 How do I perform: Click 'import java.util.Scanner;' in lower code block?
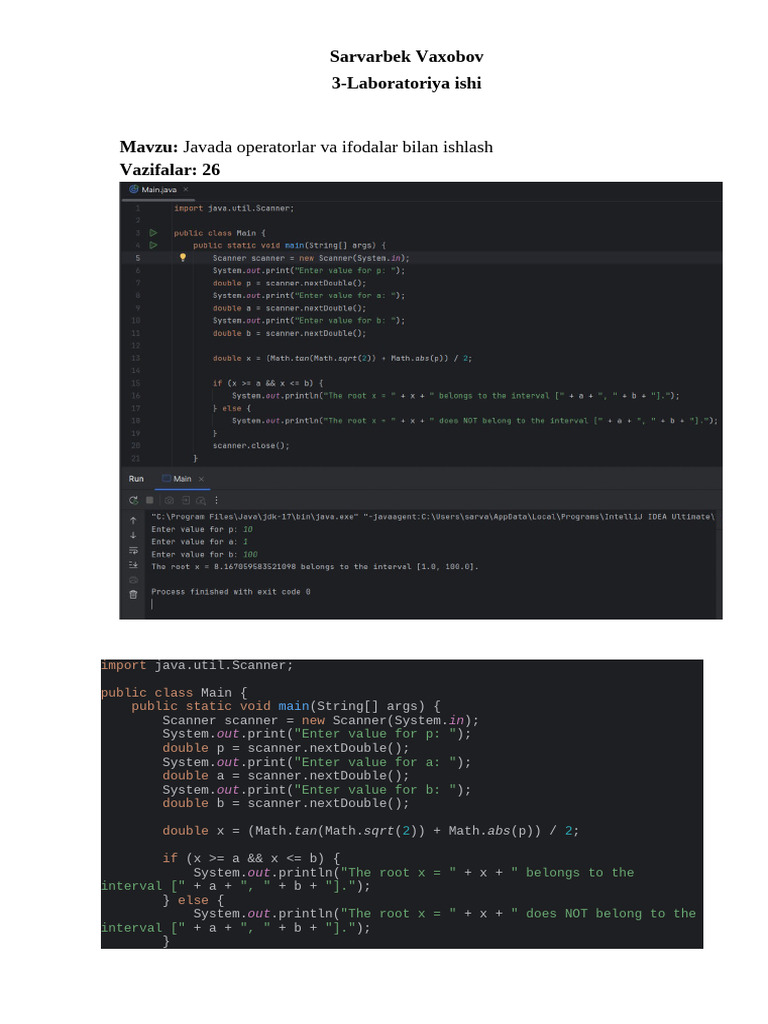[197, 665]
